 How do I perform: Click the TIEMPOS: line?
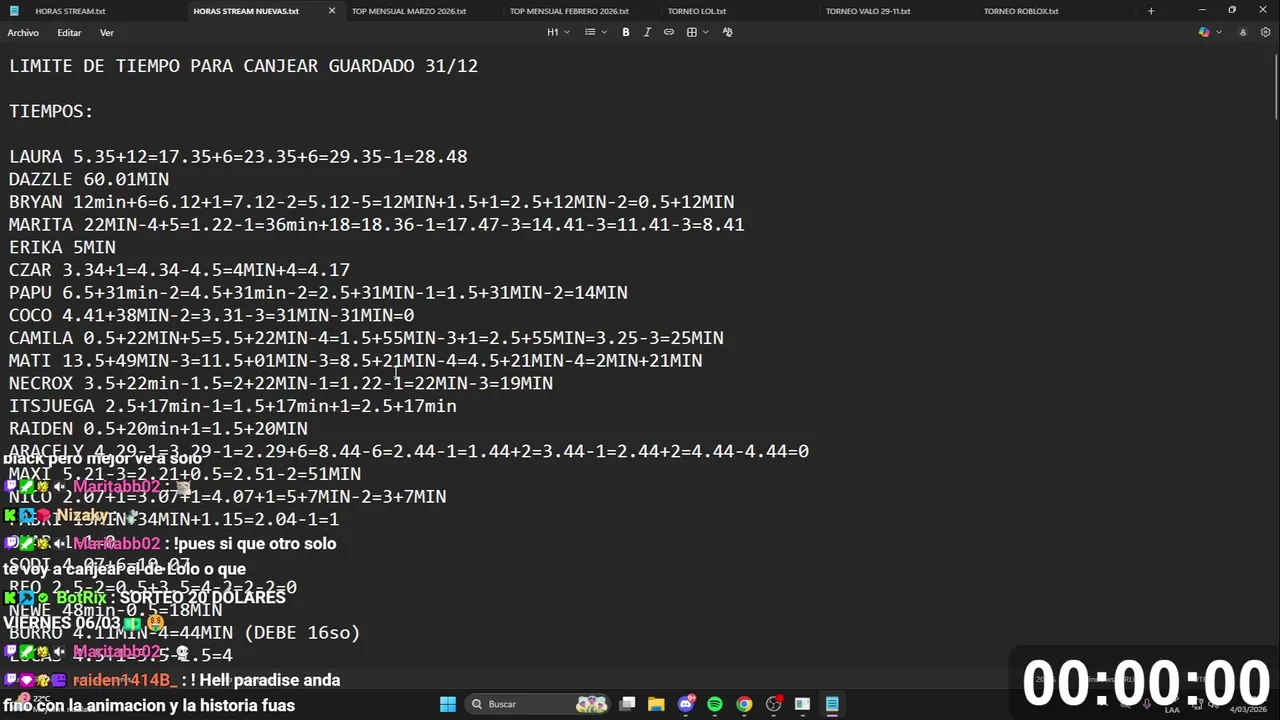pos(51,111)
